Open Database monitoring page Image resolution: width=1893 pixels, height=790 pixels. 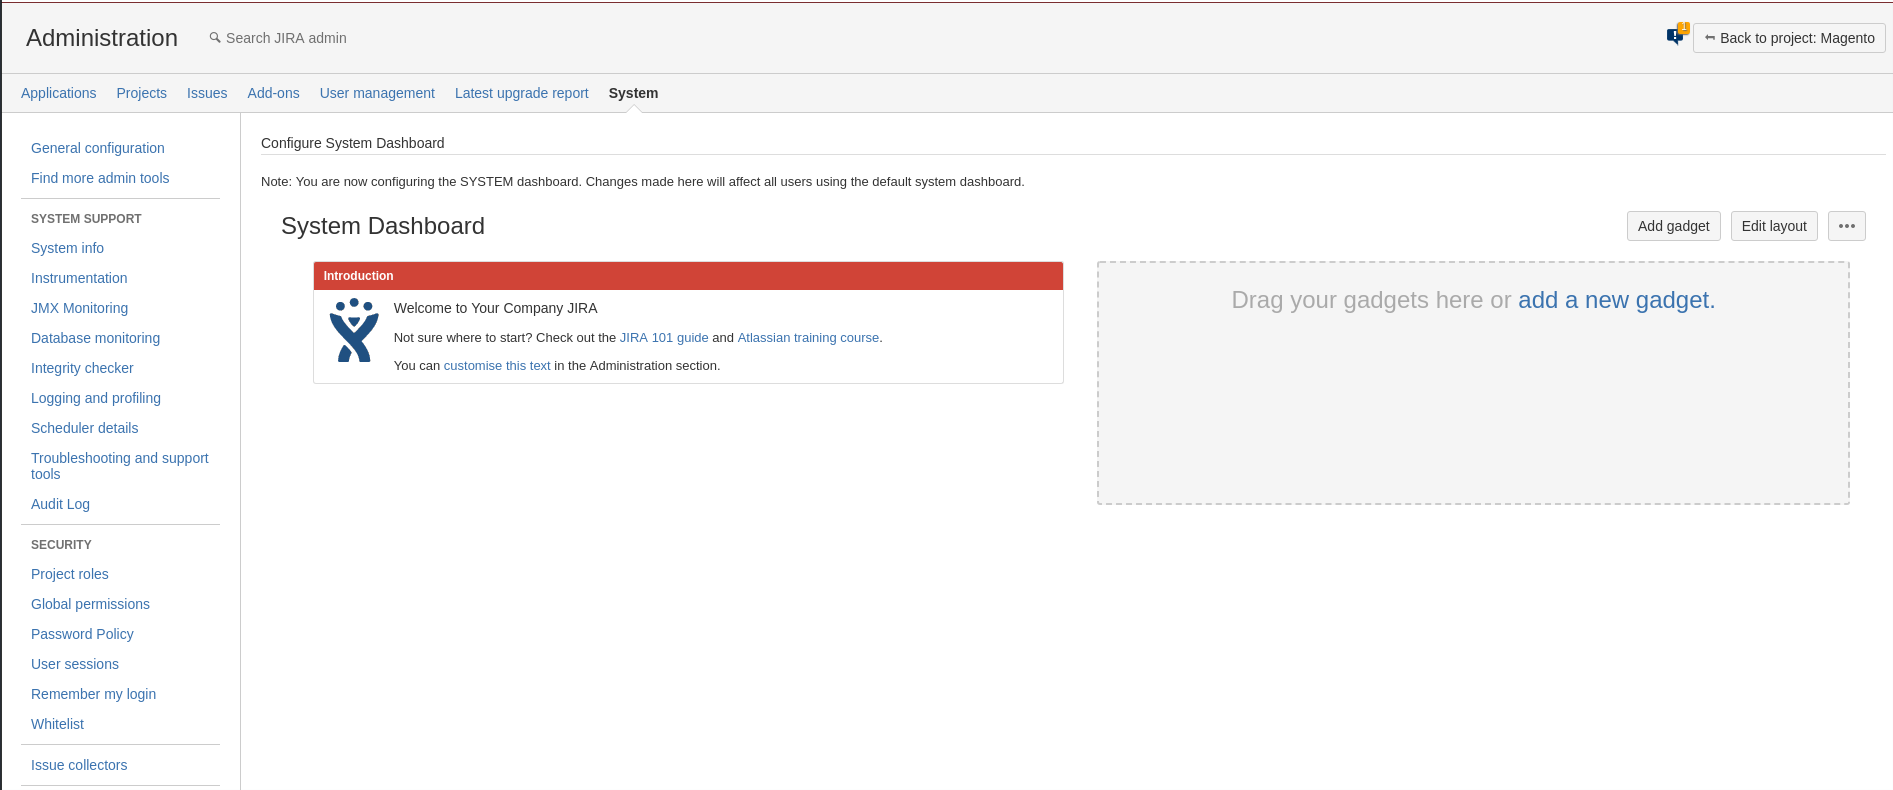point(95,338)
